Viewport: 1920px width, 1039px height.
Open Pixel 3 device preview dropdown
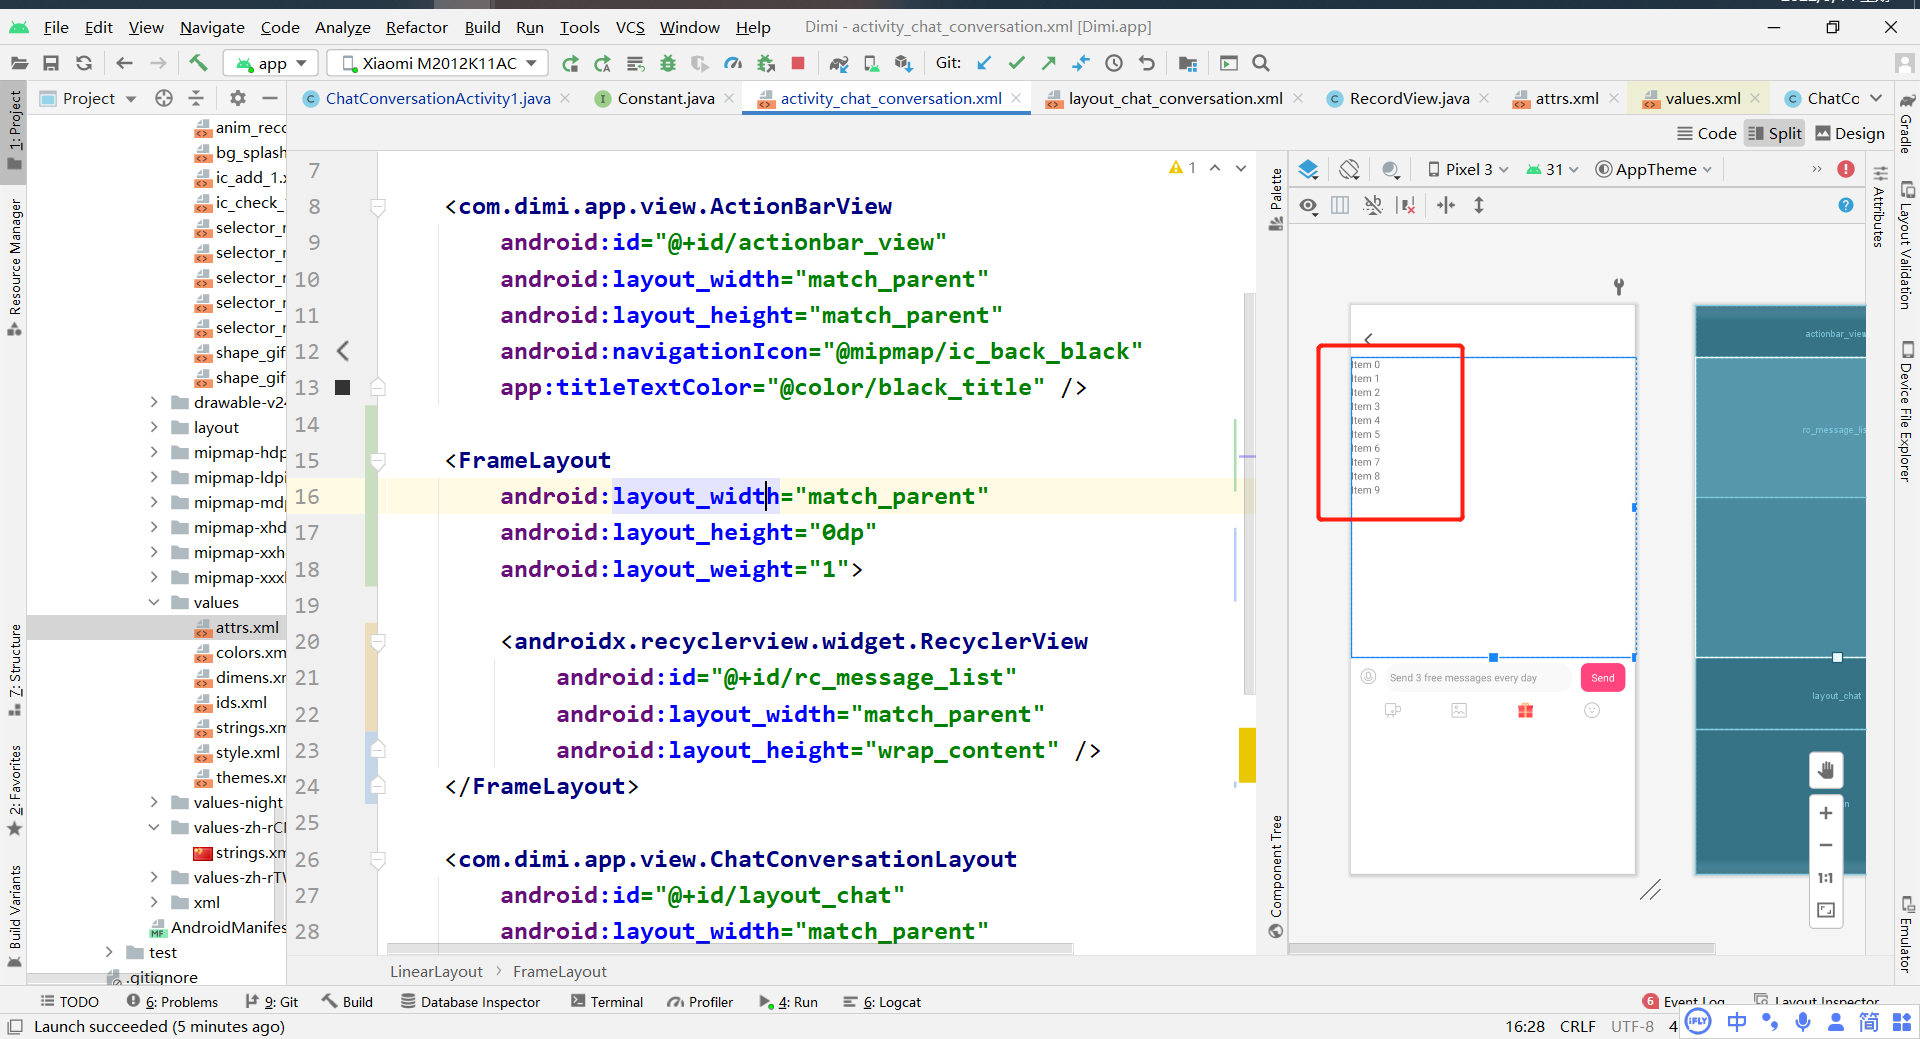[1468, 169]
